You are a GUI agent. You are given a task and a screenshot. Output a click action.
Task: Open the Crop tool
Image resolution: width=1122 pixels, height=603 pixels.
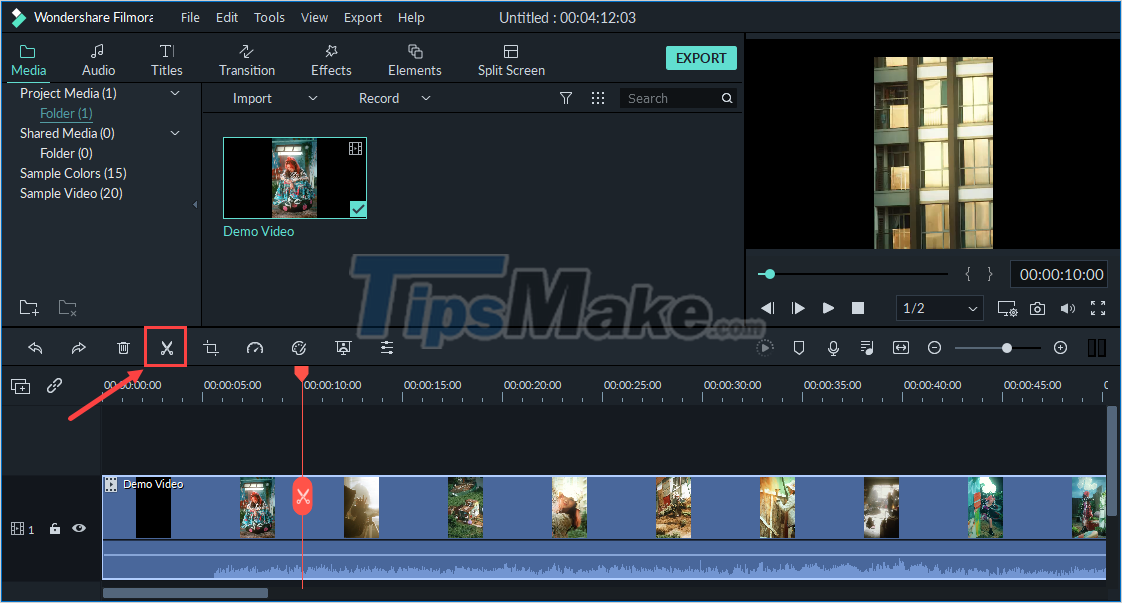[211, 347]
